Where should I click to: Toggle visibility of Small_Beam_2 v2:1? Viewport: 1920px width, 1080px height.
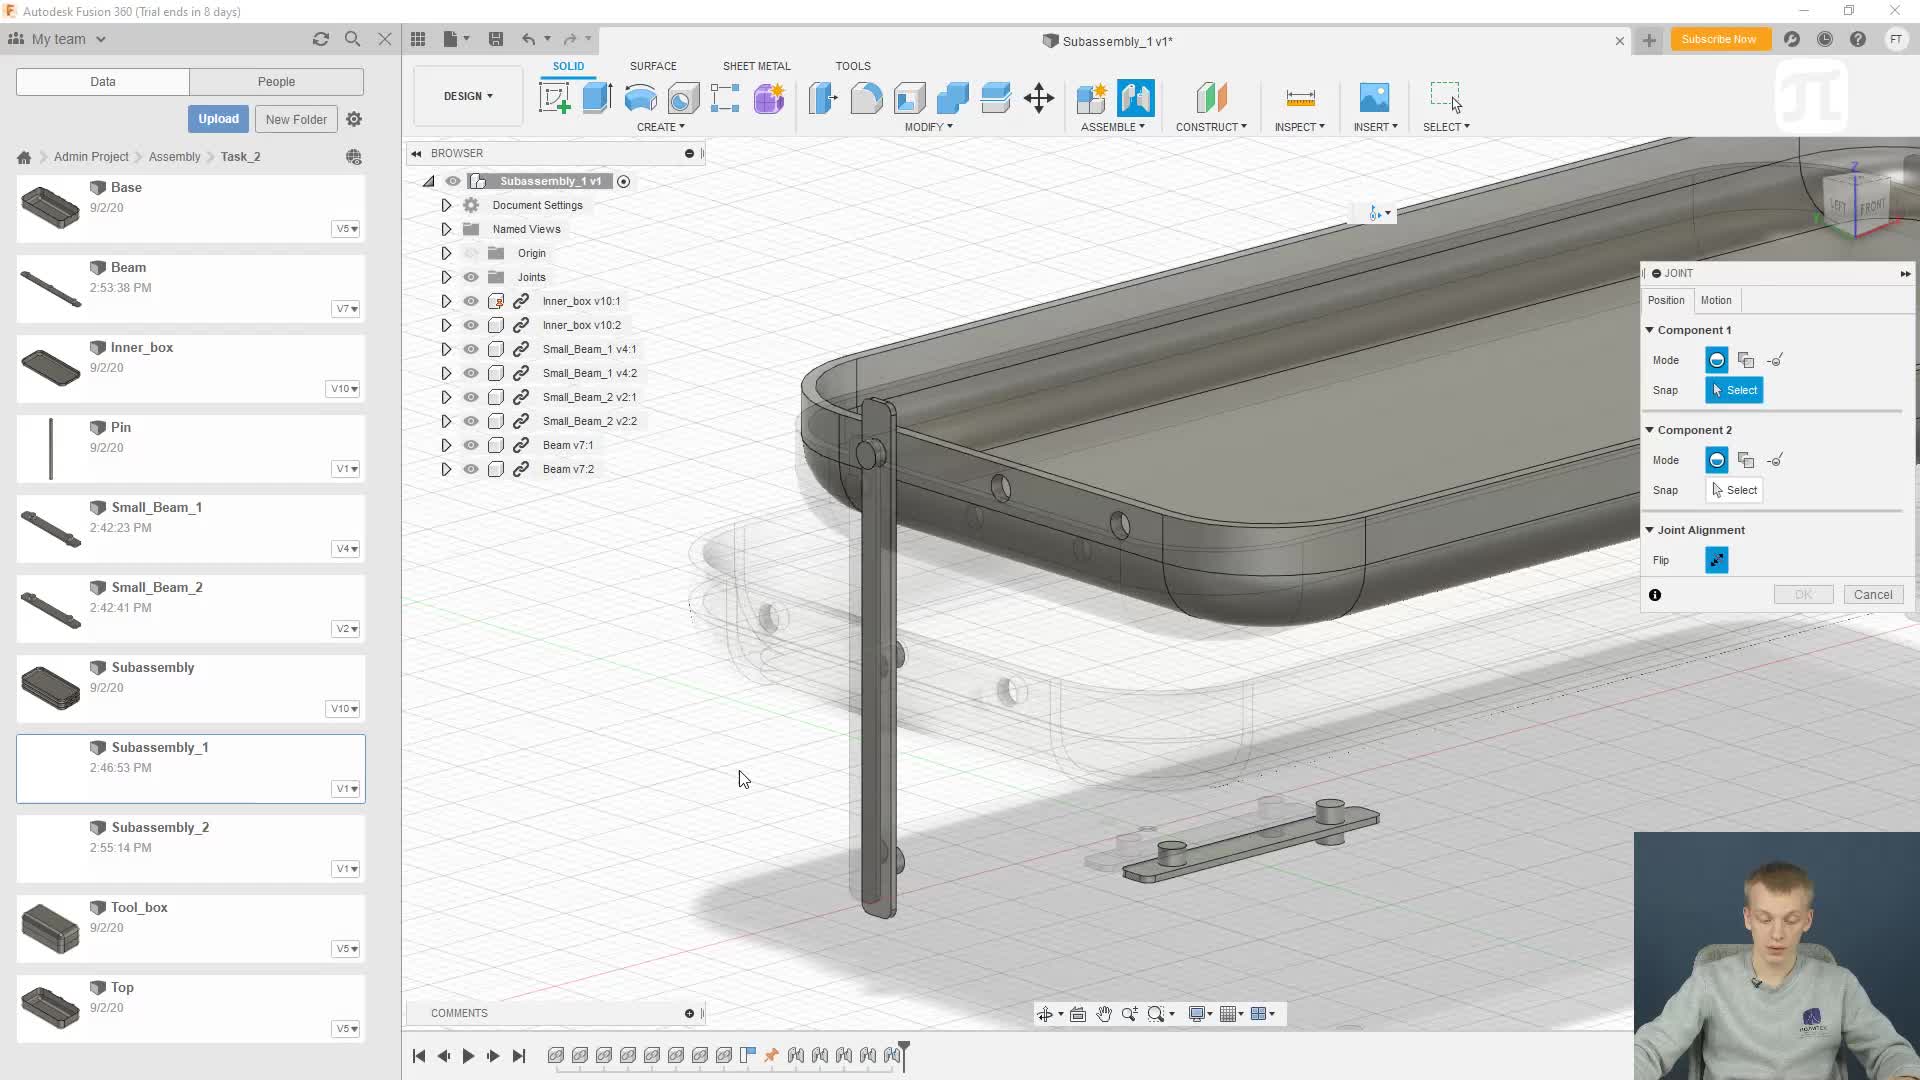[471, 397]
